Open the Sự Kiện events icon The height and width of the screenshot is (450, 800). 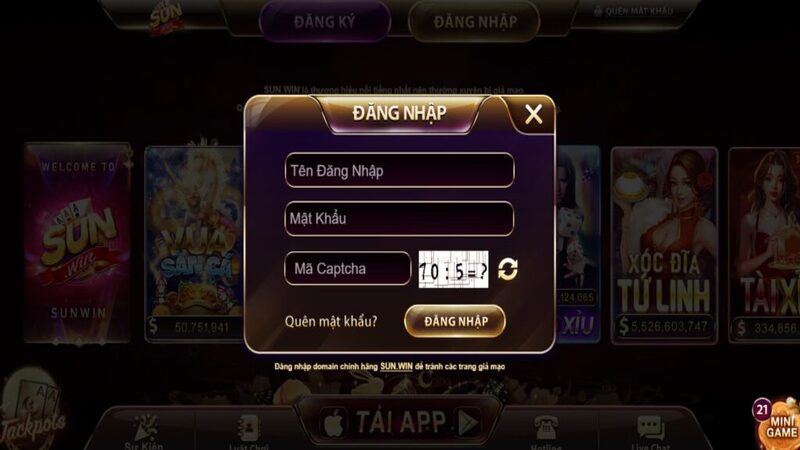pyautogui.click(x=145, y=428)
